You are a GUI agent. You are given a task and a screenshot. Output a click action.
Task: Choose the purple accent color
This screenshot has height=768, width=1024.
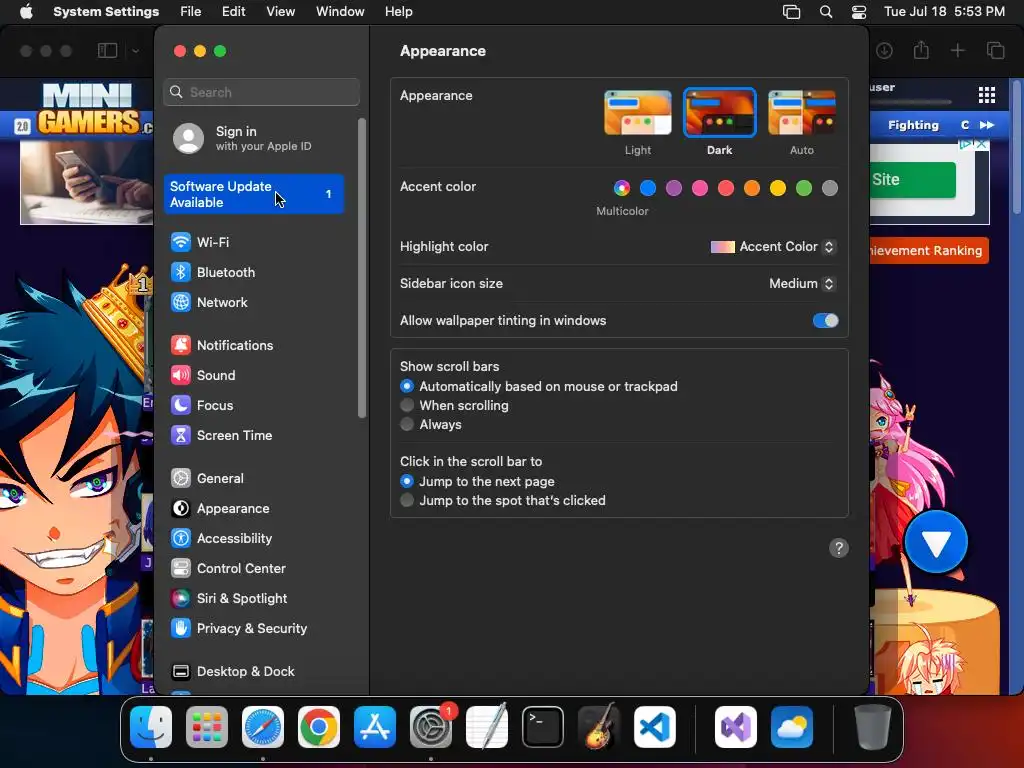(x=674, y=188)
